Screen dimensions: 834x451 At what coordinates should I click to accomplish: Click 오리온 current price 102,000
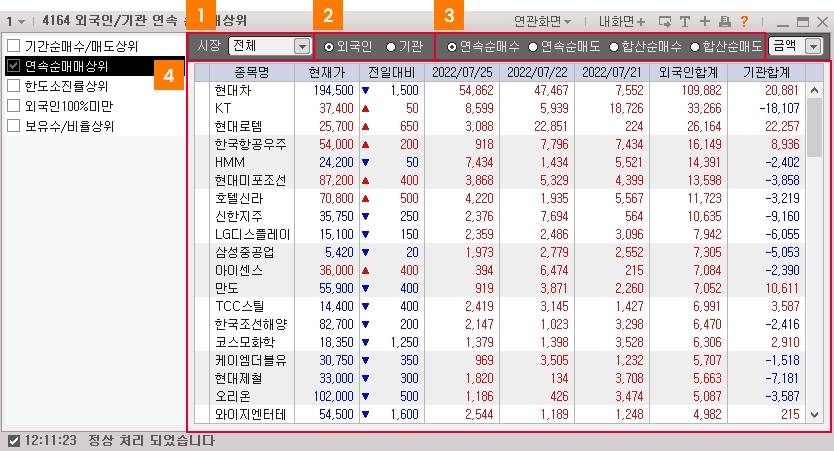tap(333, 397)
